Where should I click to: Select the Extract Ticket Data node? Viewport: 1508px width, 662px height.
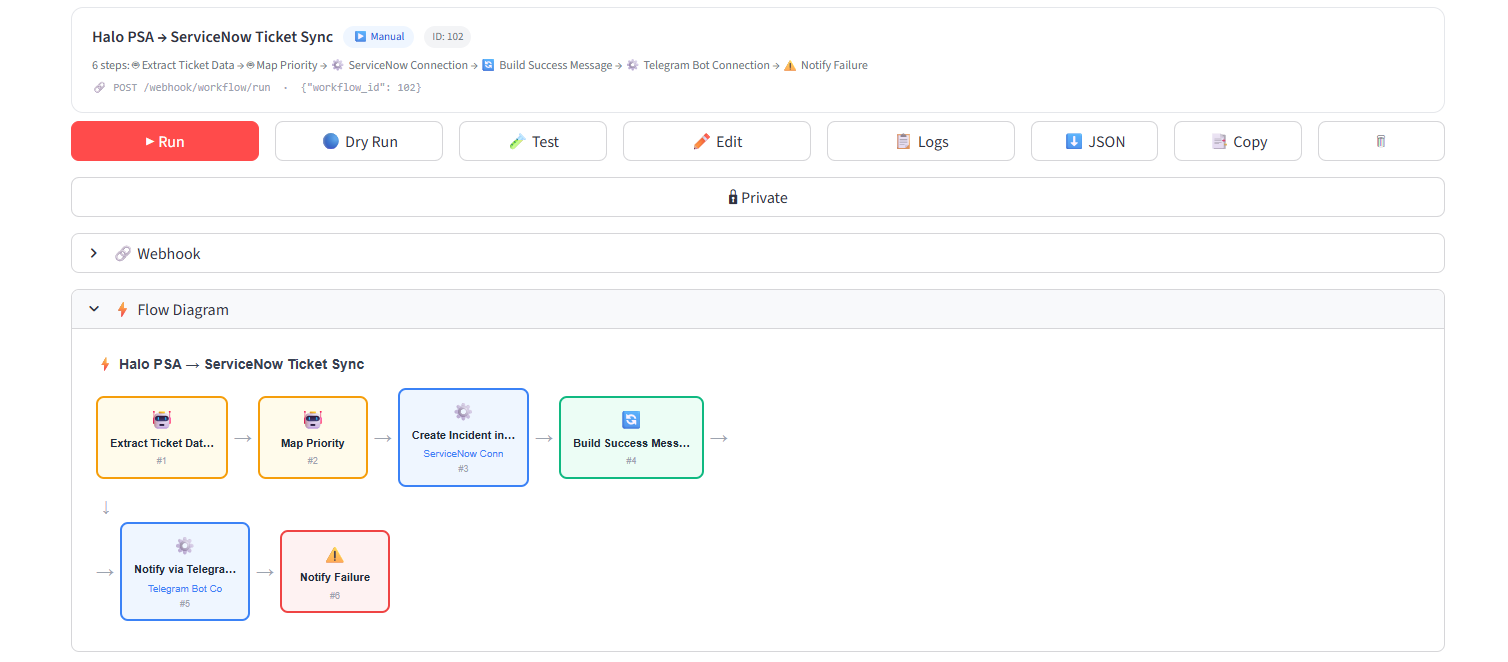[162, 438]
